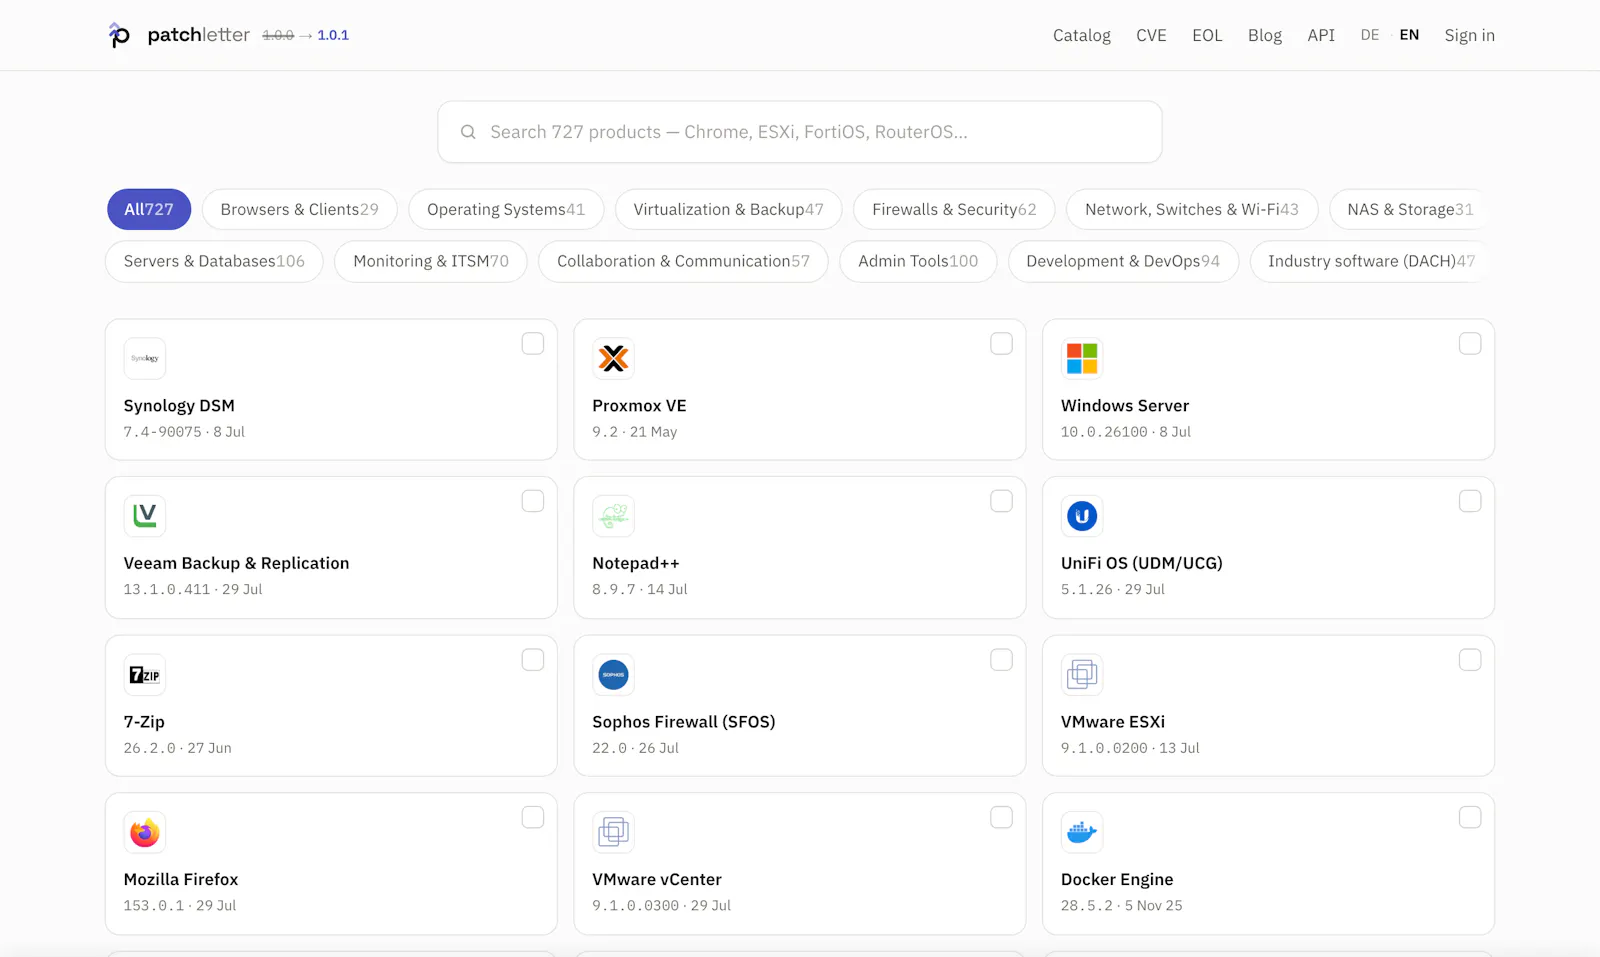Check the VMware ESXi card checkbox

(1470, 660)
